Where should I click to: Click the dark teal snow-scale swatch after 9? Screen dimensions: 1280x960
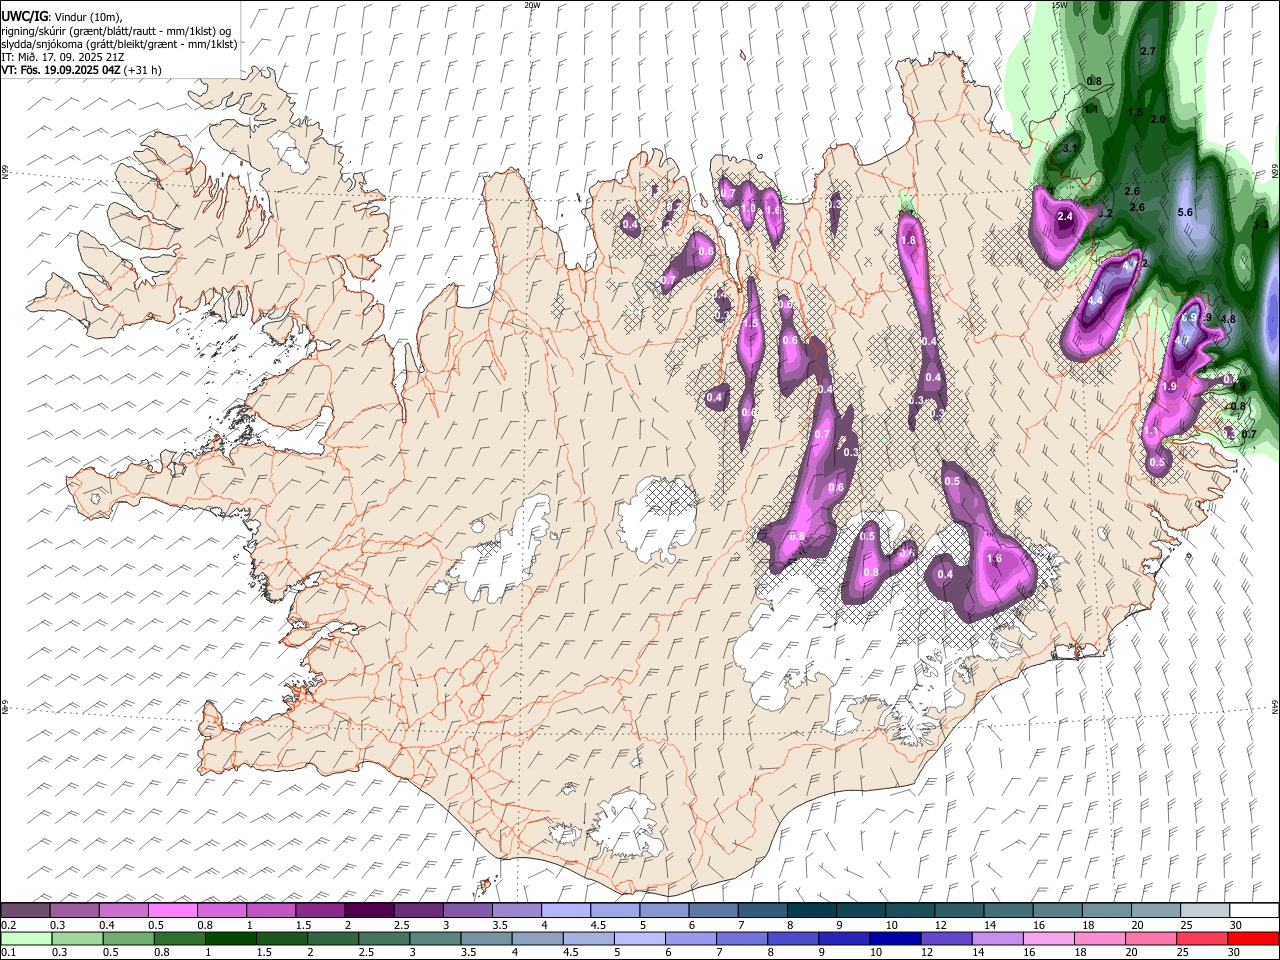click(860, 911)
